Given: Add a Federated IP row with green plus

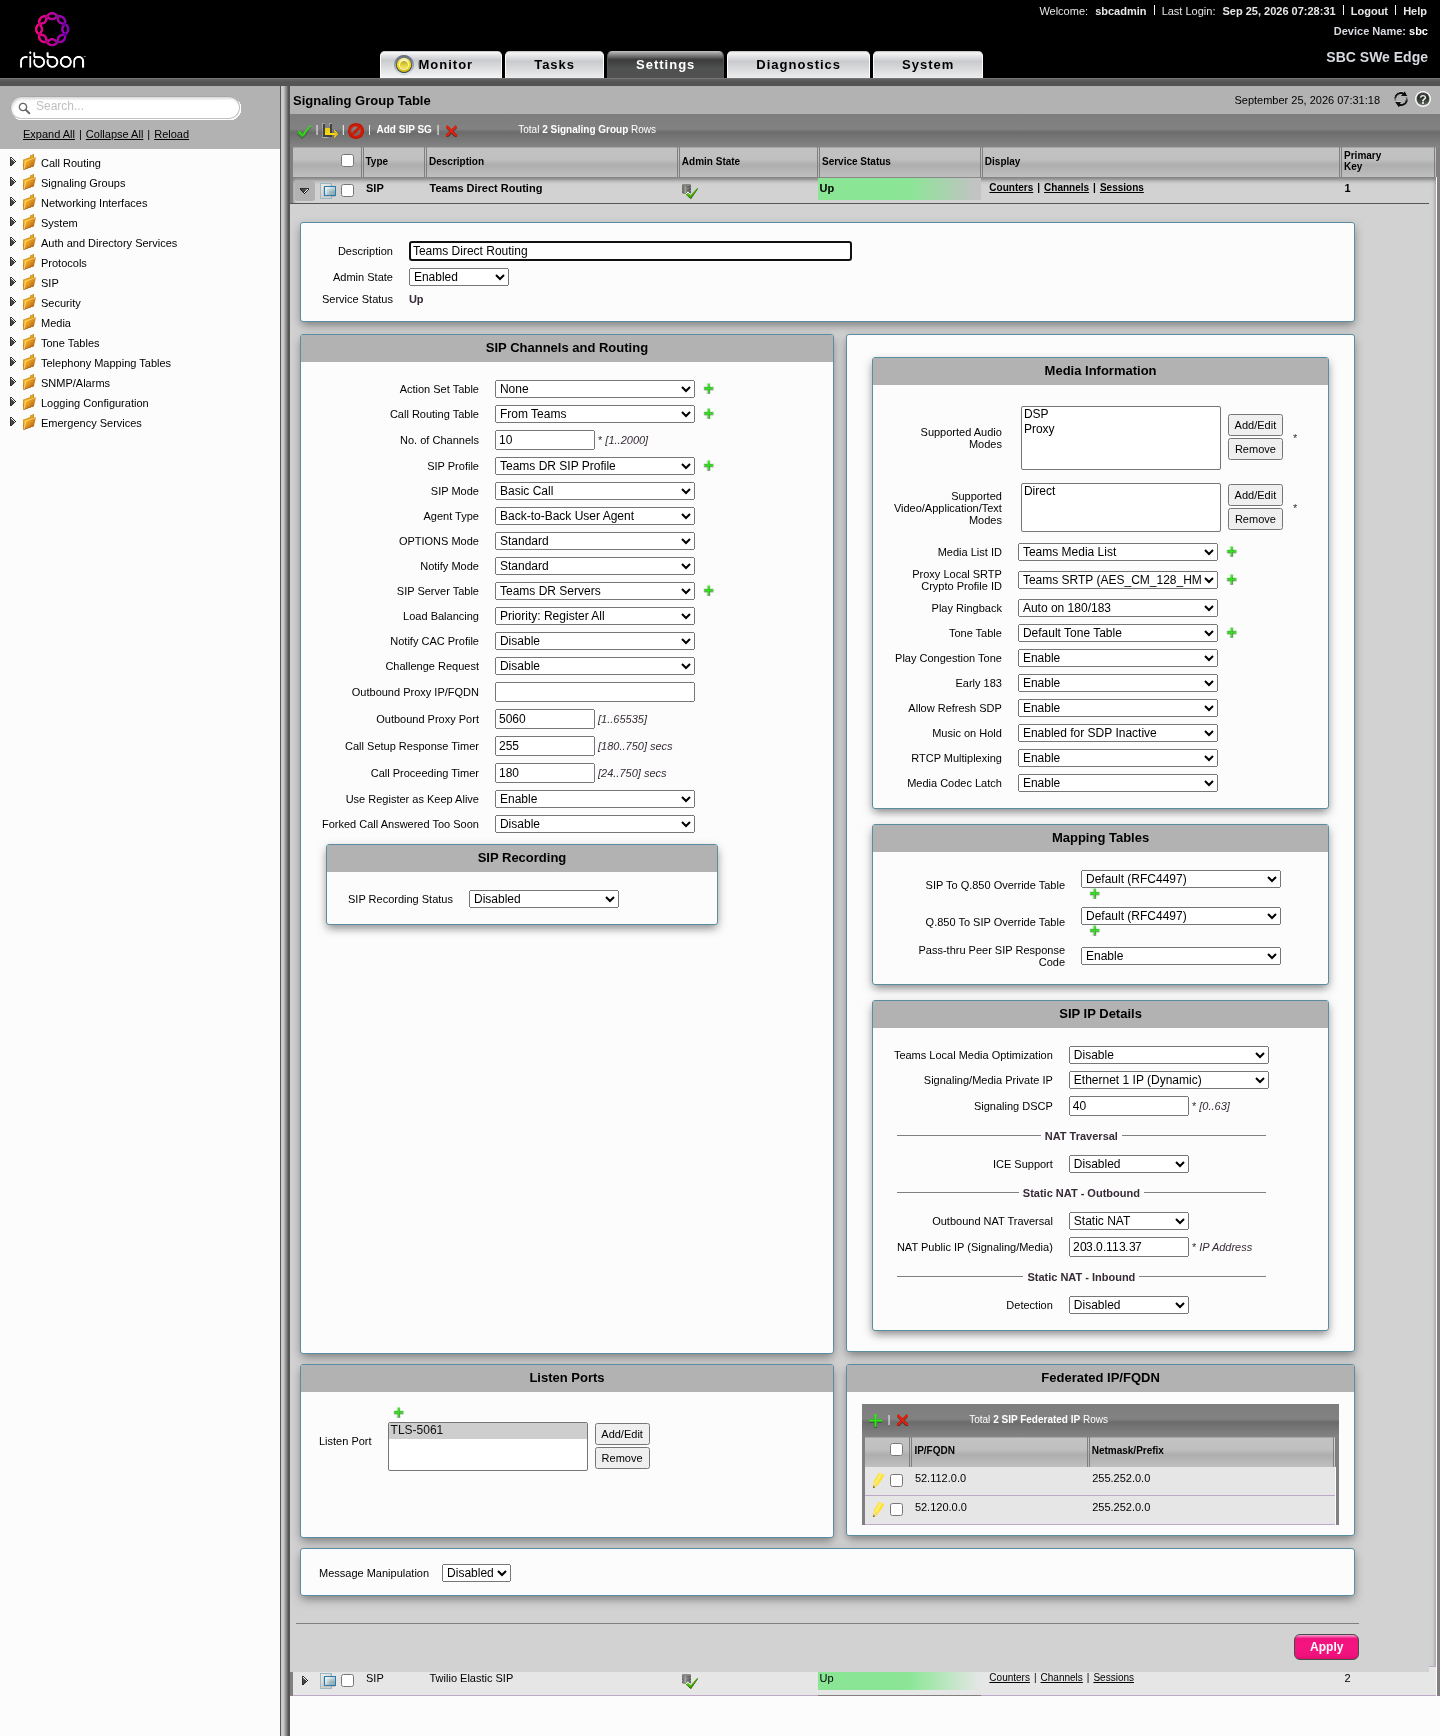Looking at the screenshot, I should click(876, 1420).
